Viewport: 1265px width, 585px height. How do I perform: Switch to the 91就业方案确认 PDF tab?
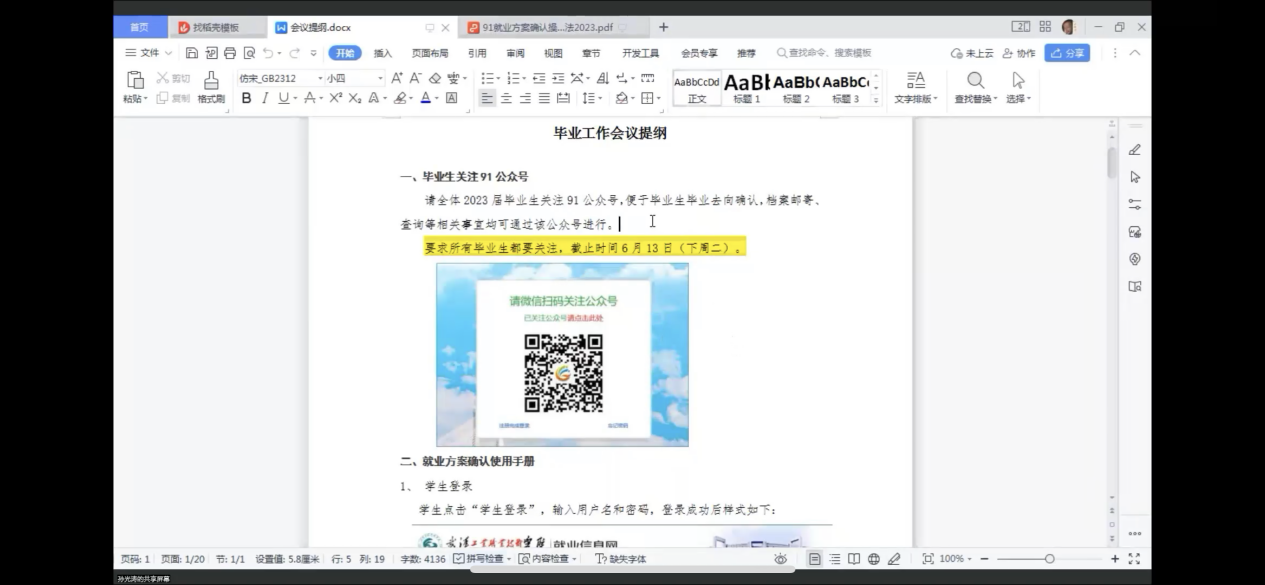click(x=545, y=27)
